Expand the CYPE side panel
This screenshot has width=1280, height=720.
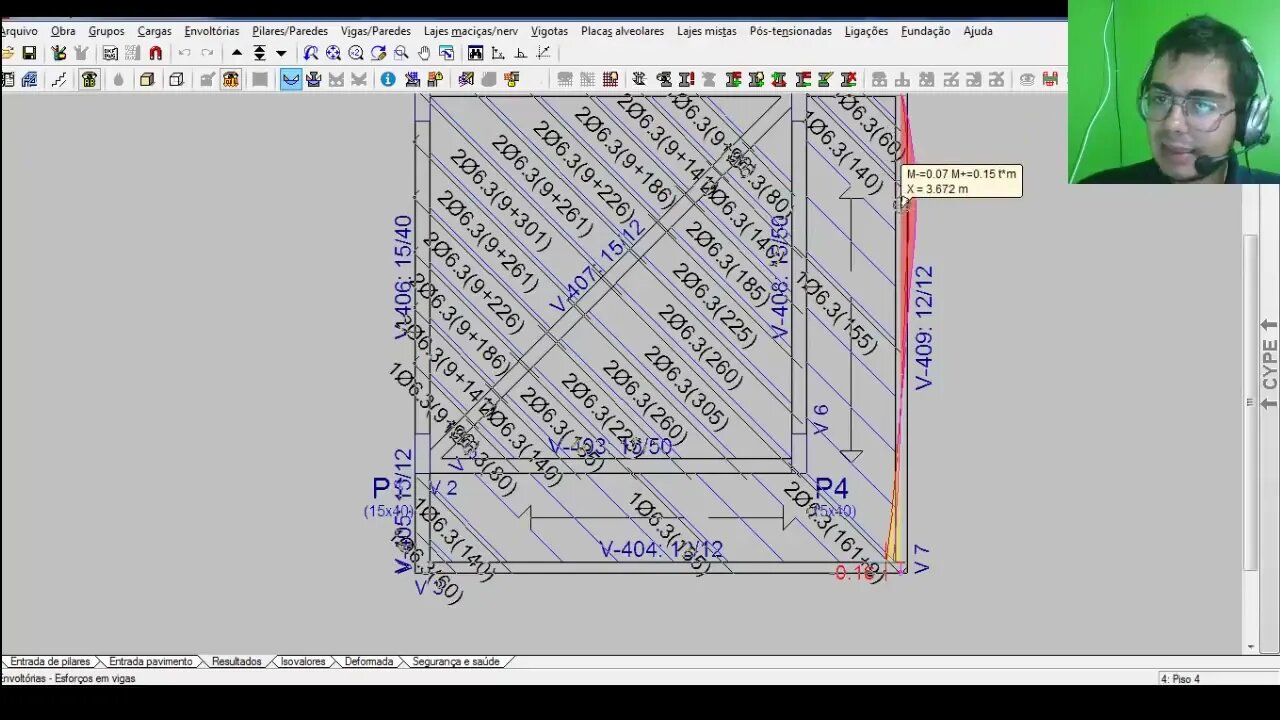coord(1269,364)
